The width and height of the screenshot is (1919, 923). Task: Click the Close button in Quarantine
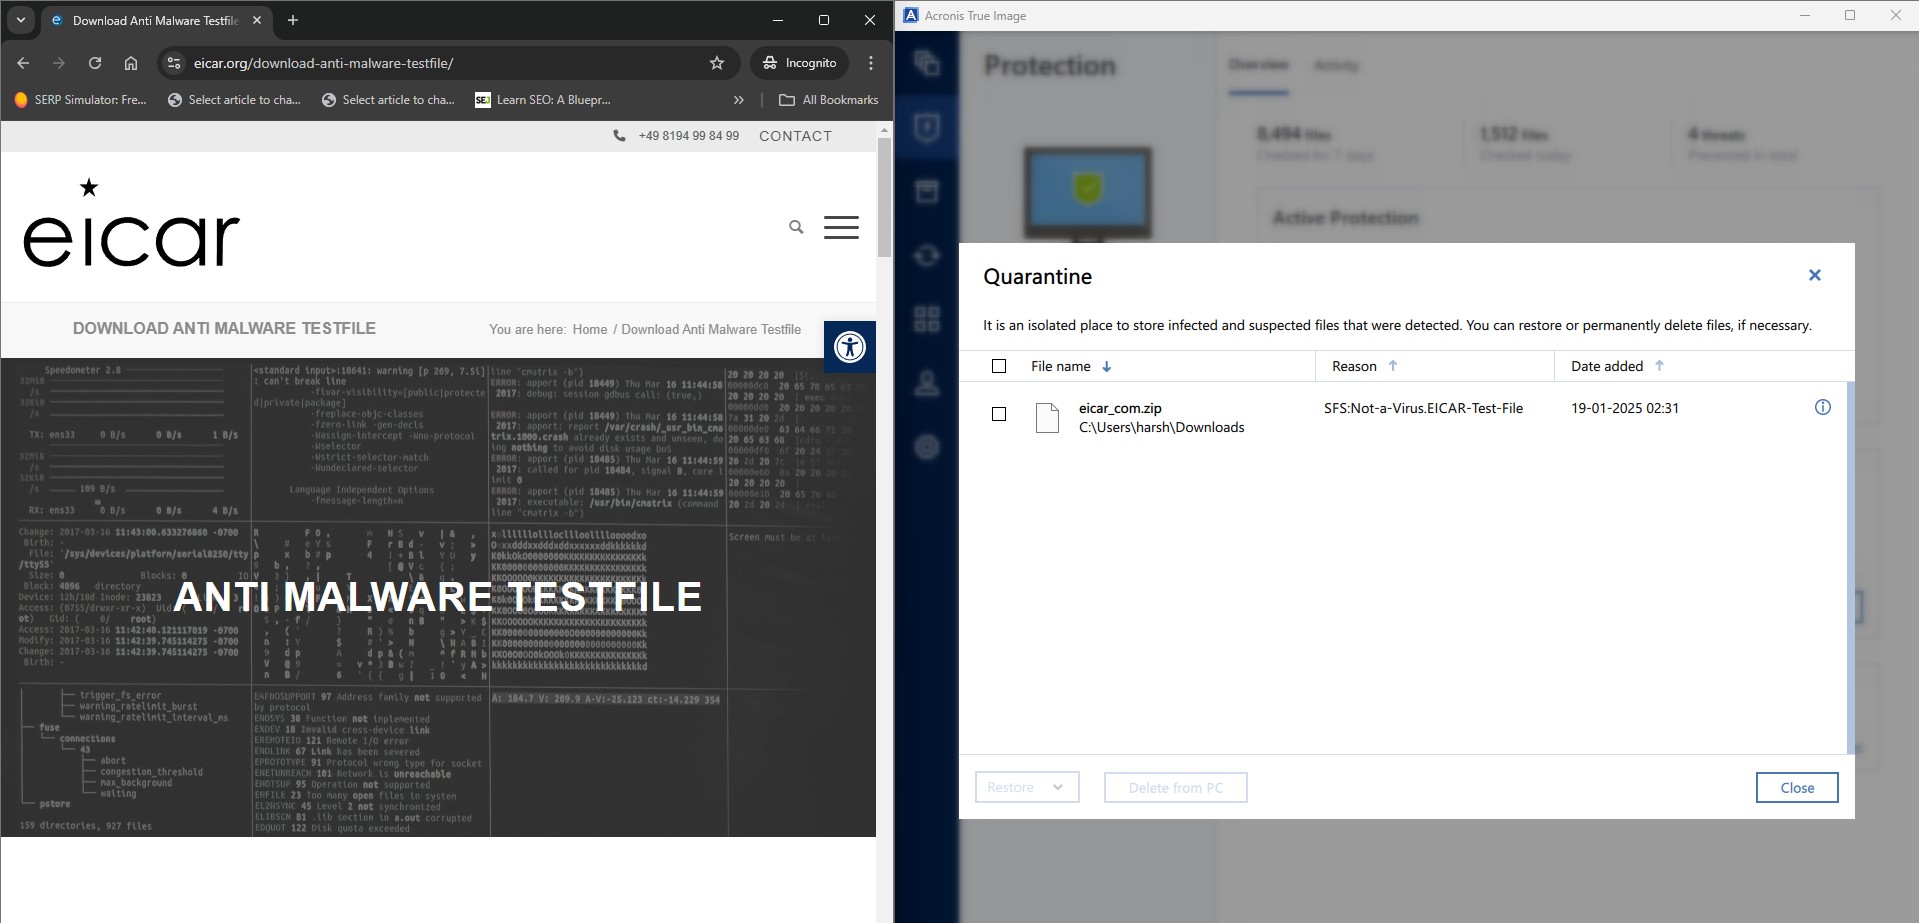(1797, 787)
